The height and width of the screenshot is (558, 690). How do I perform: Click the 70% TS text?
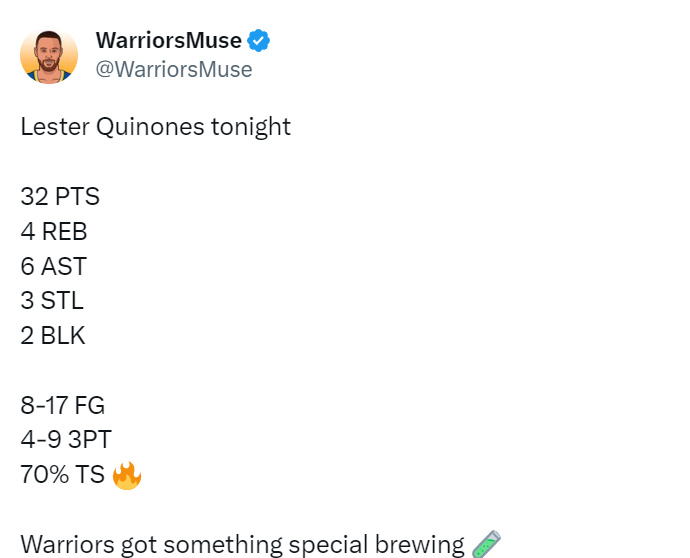[62, 475]
